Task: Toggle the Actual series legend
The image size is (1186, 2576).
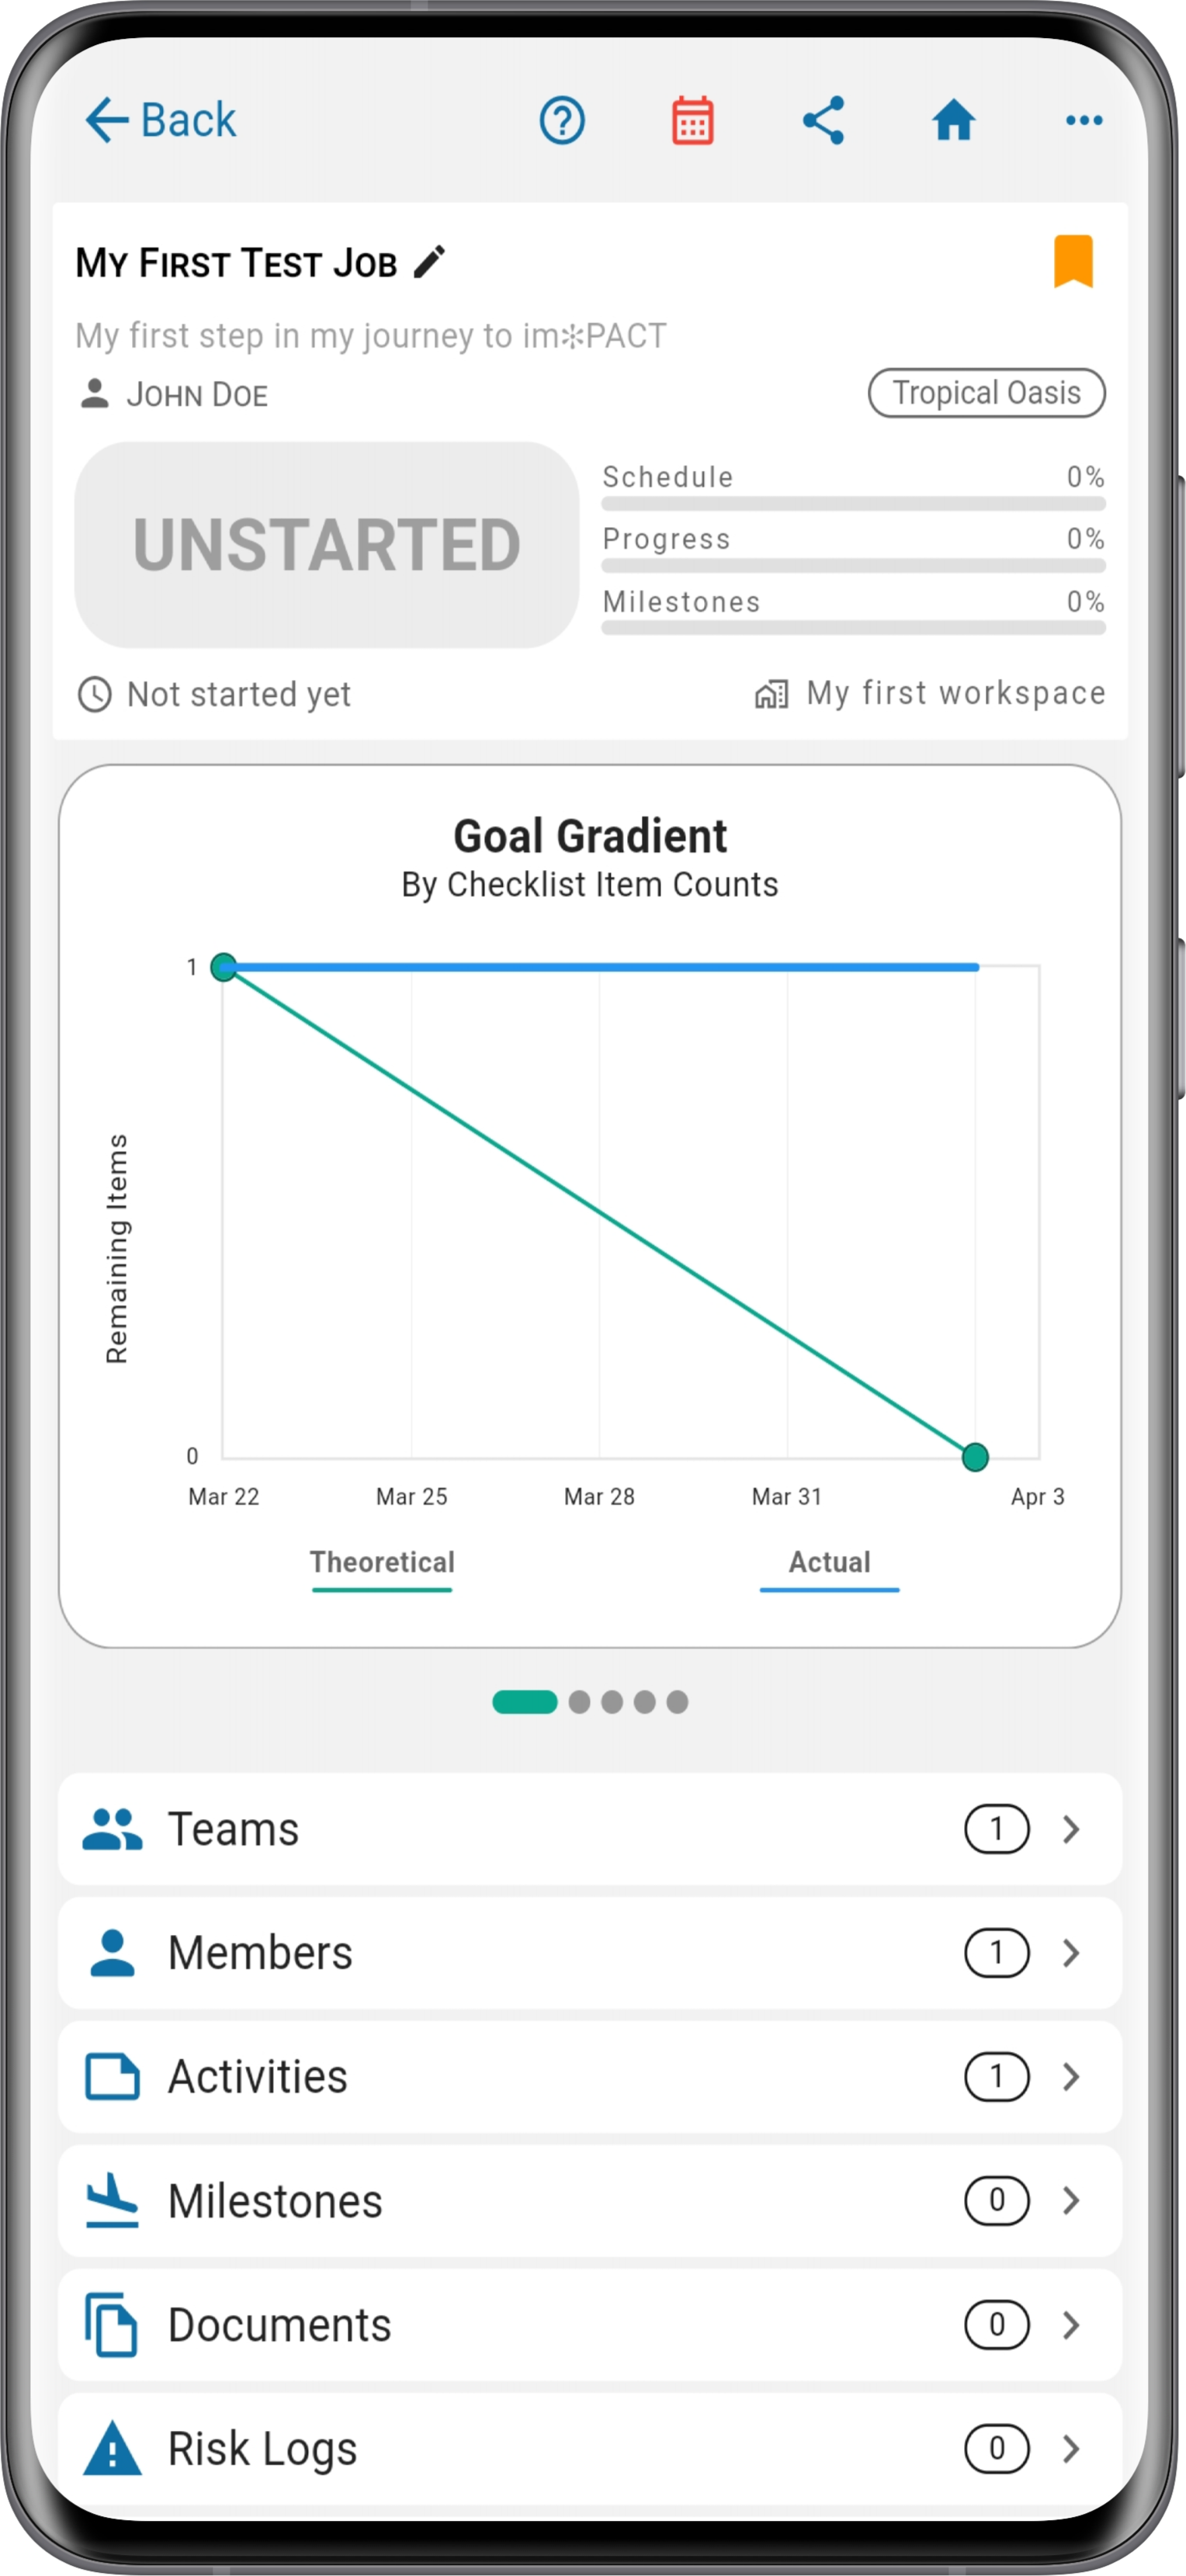Action: [x=829, y=1565]
